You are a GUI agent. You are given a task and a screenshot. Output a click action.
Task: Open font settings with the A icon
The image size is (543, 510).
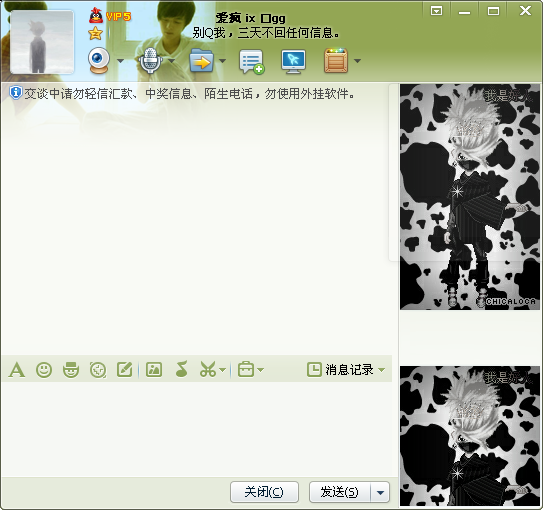tap(17, 370)
